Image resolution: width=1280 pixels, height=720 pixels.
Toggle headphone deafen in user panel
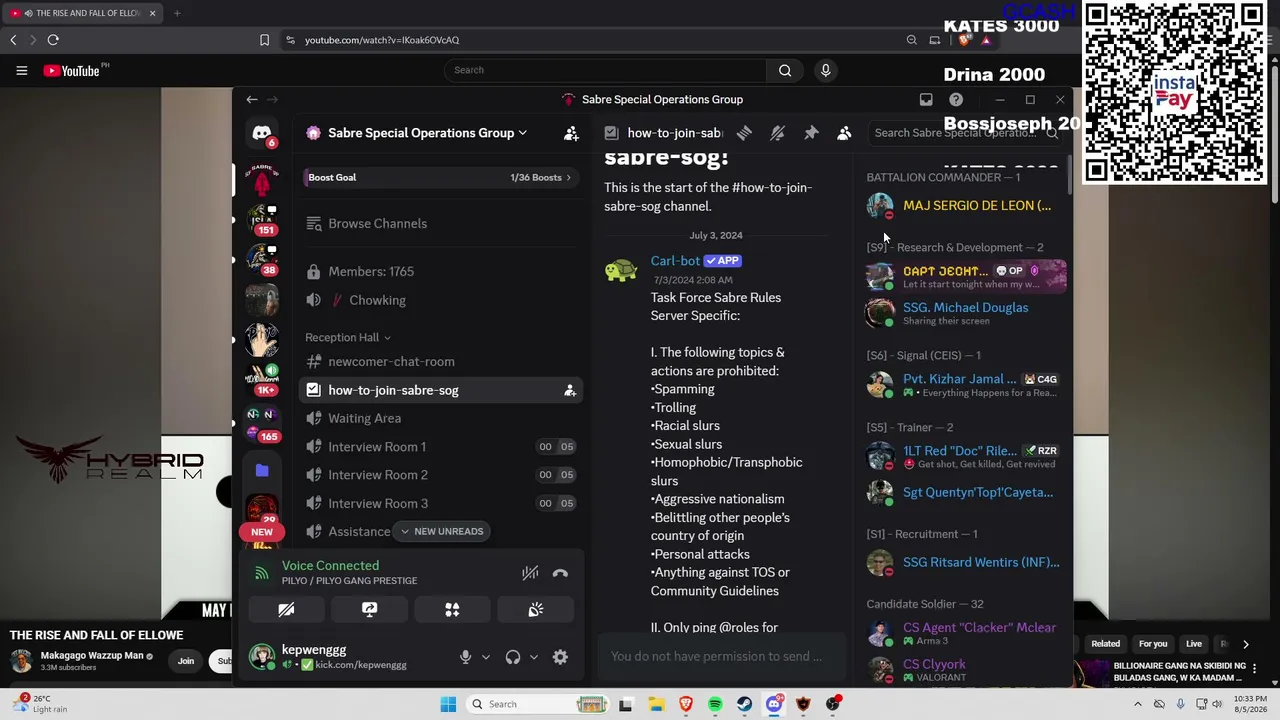[513, 657]
